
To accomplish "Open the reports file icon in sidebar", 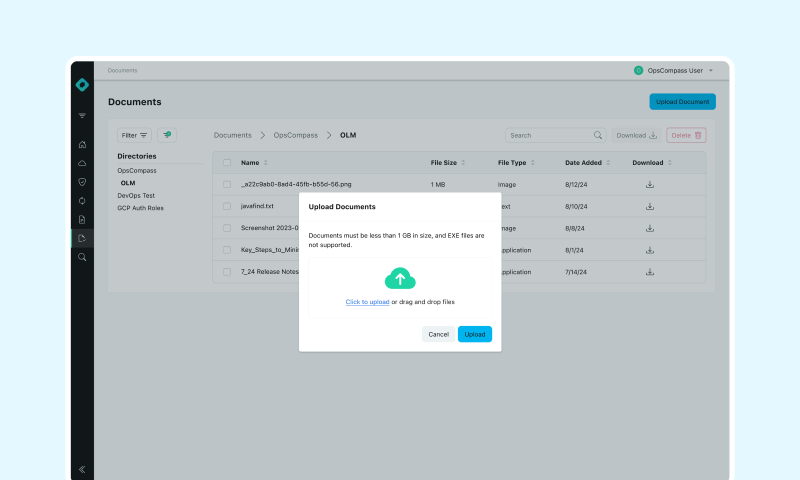I will click(82, 220).
